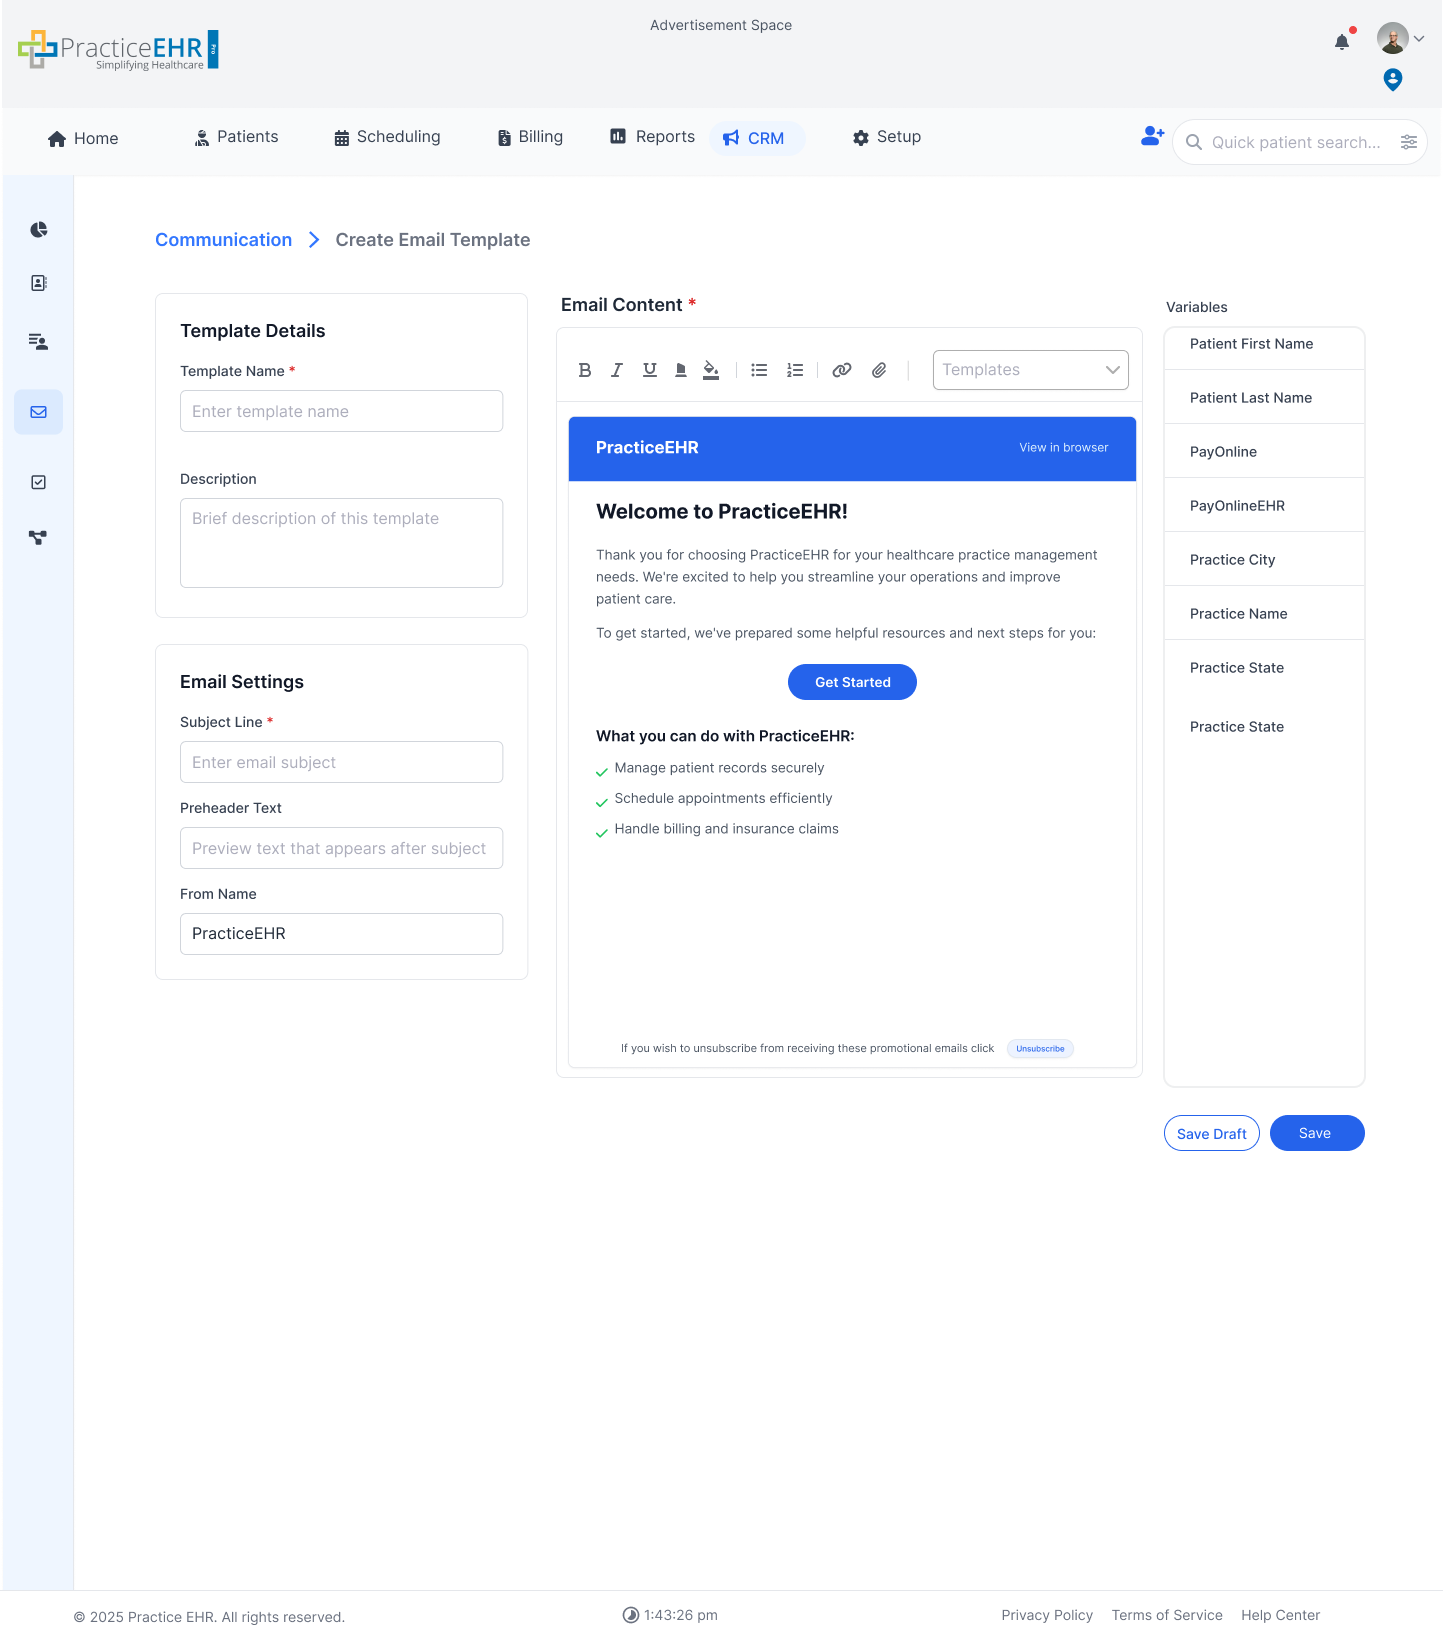Image resolution: width=1443 pixels, height=1643 pixels.
Task: Insert Patient First Name variable
Action: (1264, 344)
